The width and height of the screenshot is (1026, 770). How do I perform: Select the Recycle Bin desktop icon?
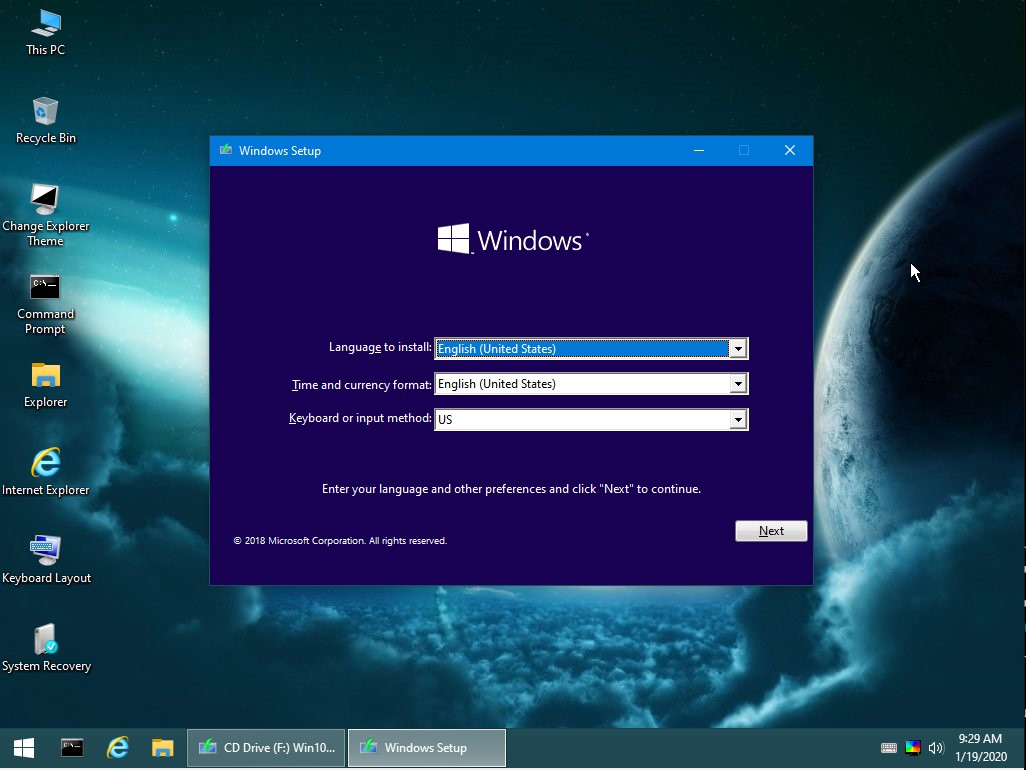[x=45, y=120]
